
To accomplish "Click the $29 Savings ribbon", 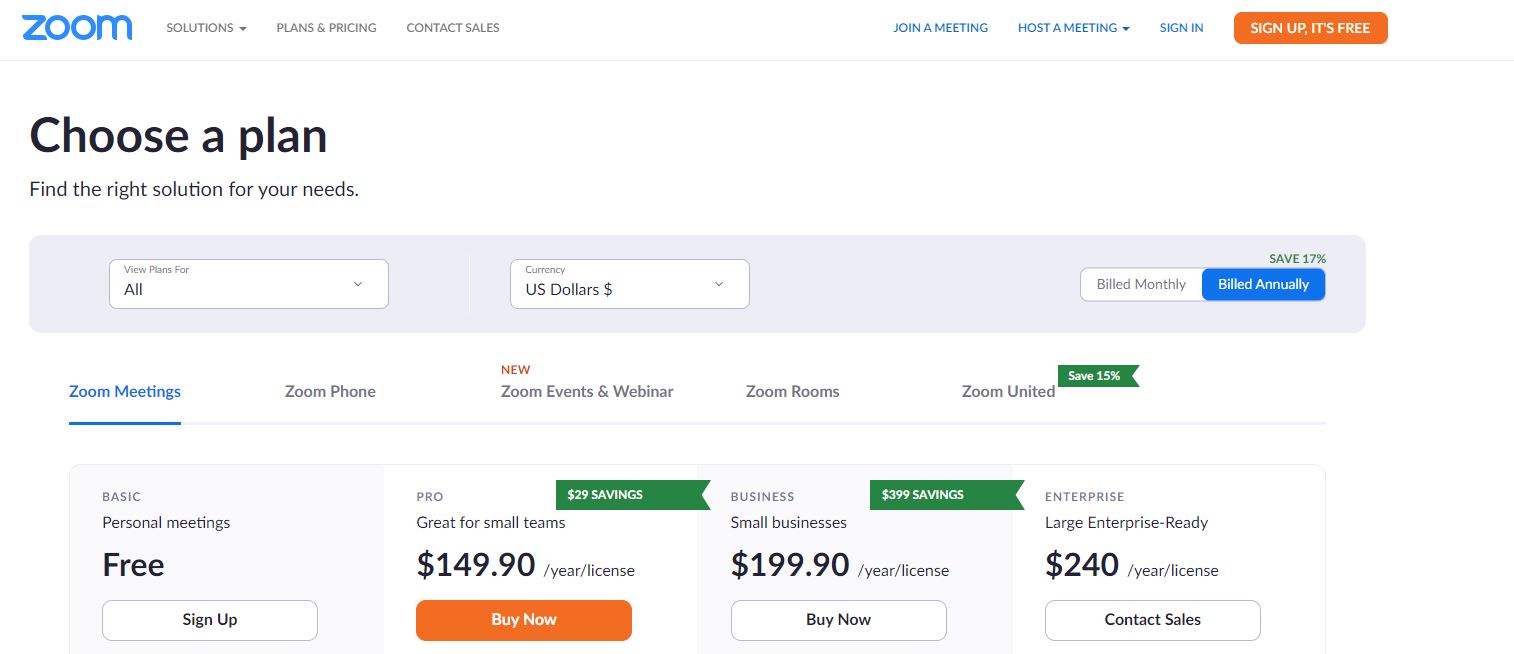I will click(632, 494).
